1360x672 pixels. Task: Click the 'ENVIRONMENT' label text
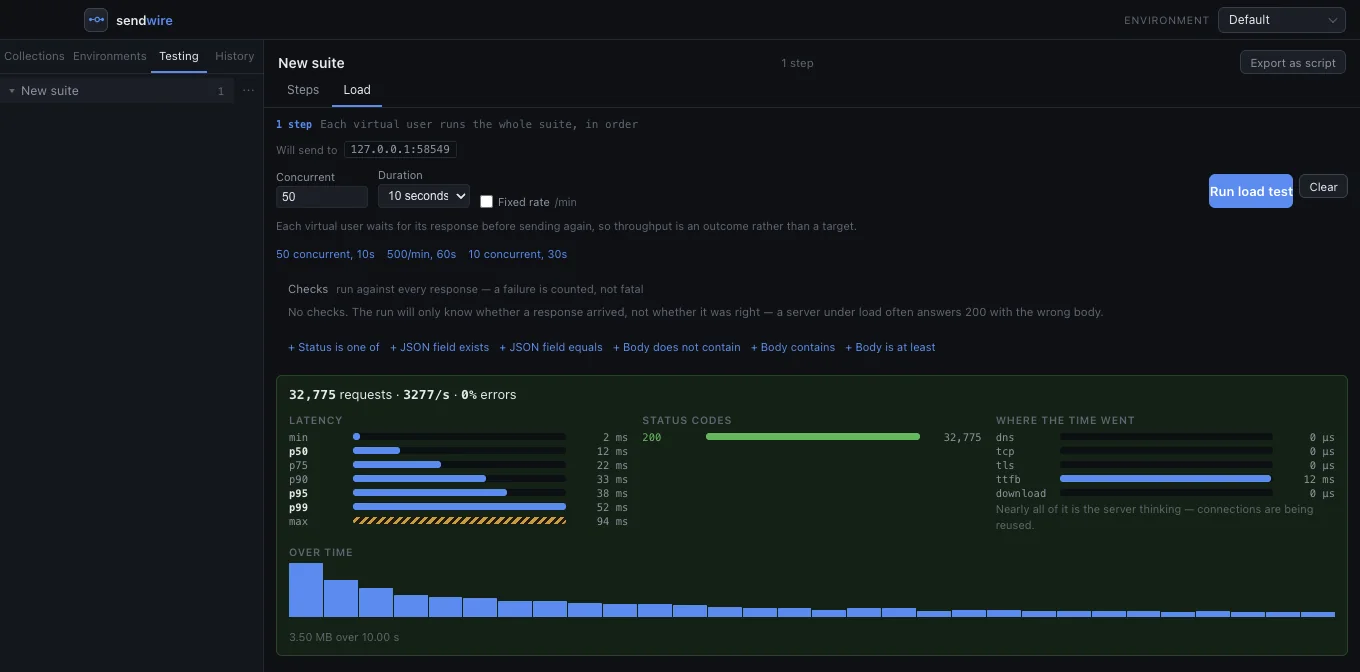tap(1166, 20)
